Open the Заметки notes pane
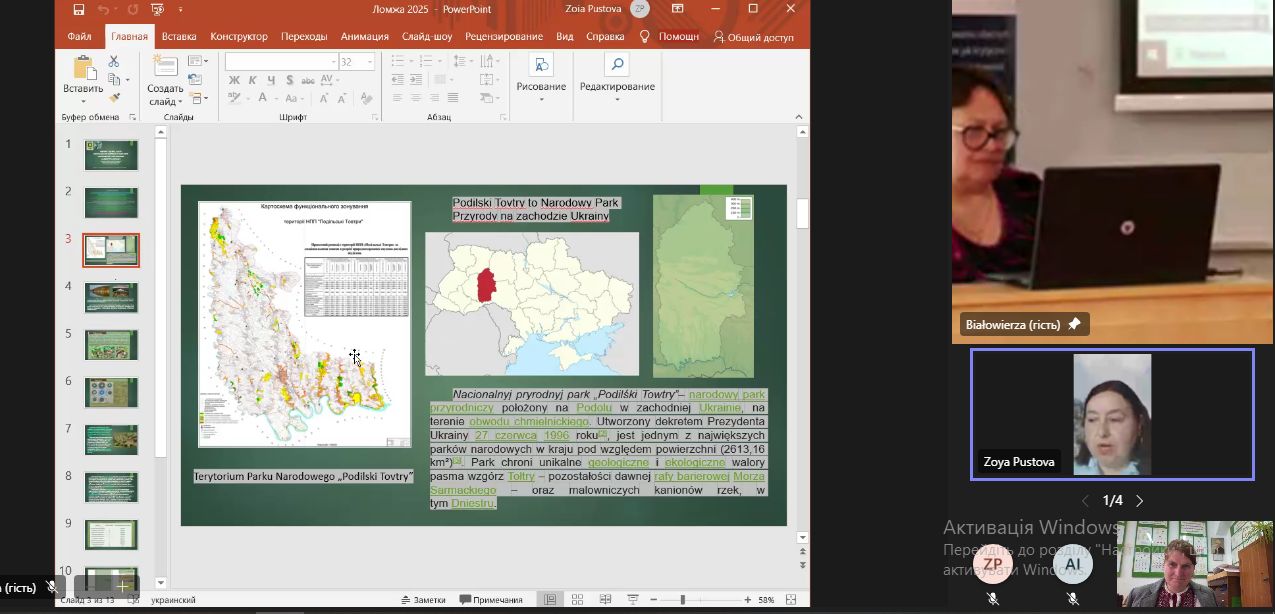Screen dimensions: 1275x614 click(x=423, y=600)
